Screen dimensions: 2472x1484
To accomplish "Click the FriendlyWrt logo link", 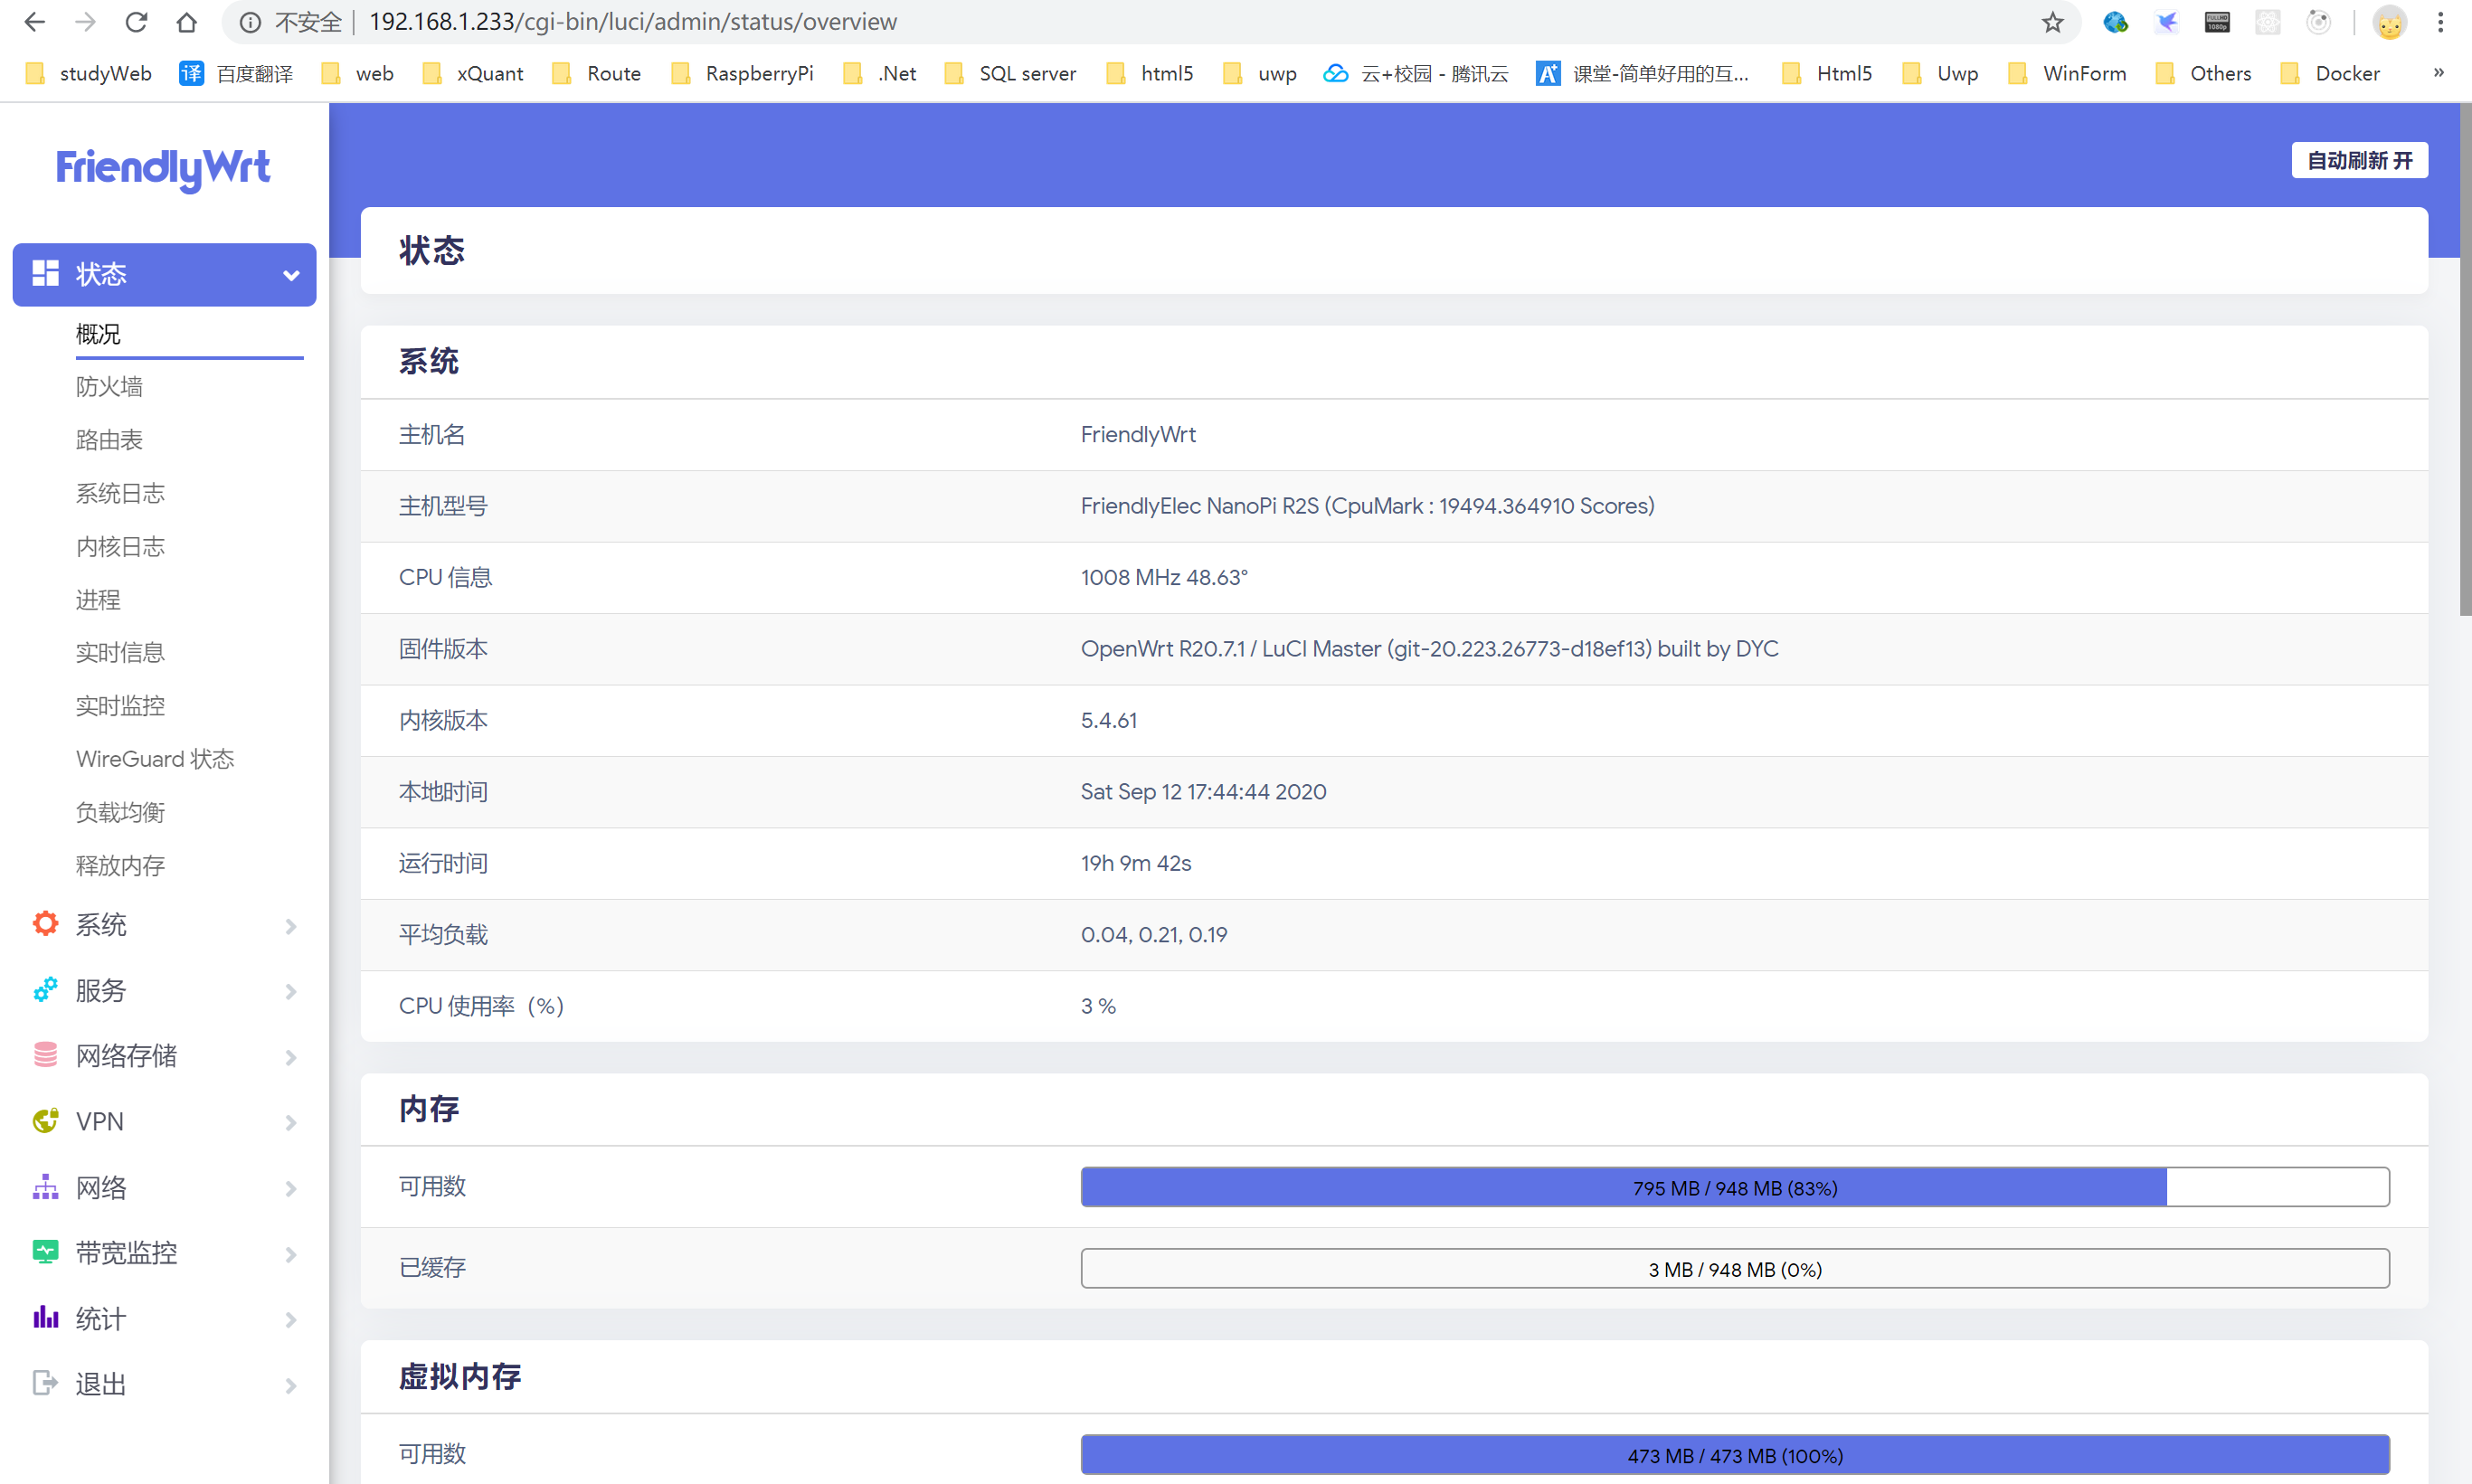I will [x=163, y=169].
